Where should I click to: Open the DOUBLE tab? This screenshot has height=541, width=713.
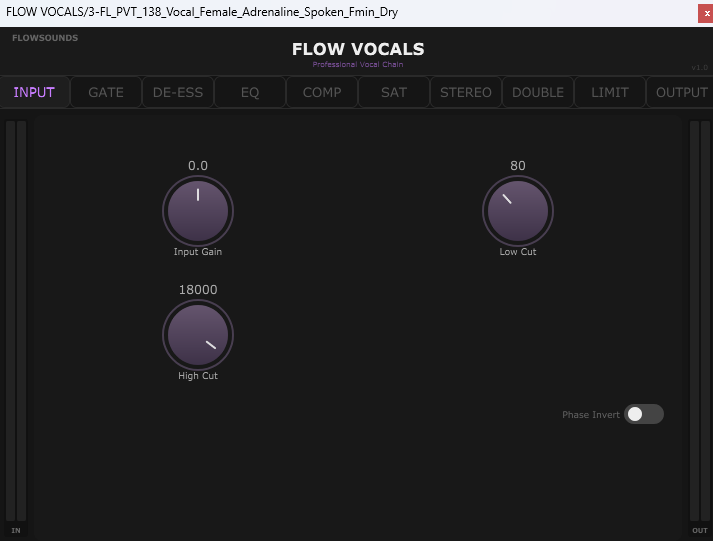pos(538,92)
